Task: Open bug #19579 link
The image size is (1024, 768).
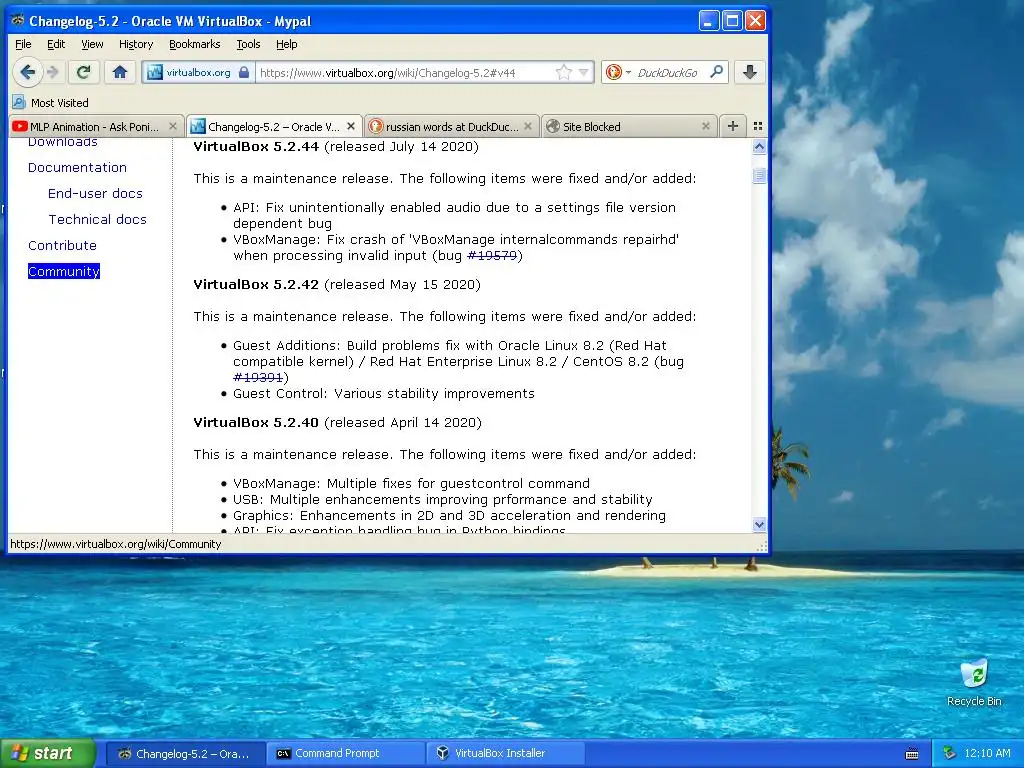Action: coord(492,255)
